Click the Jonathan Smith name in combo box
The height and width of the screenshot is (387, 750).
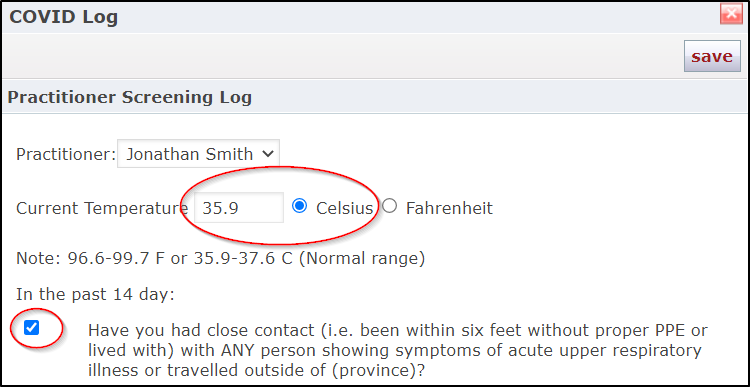[x=189, y=154]
